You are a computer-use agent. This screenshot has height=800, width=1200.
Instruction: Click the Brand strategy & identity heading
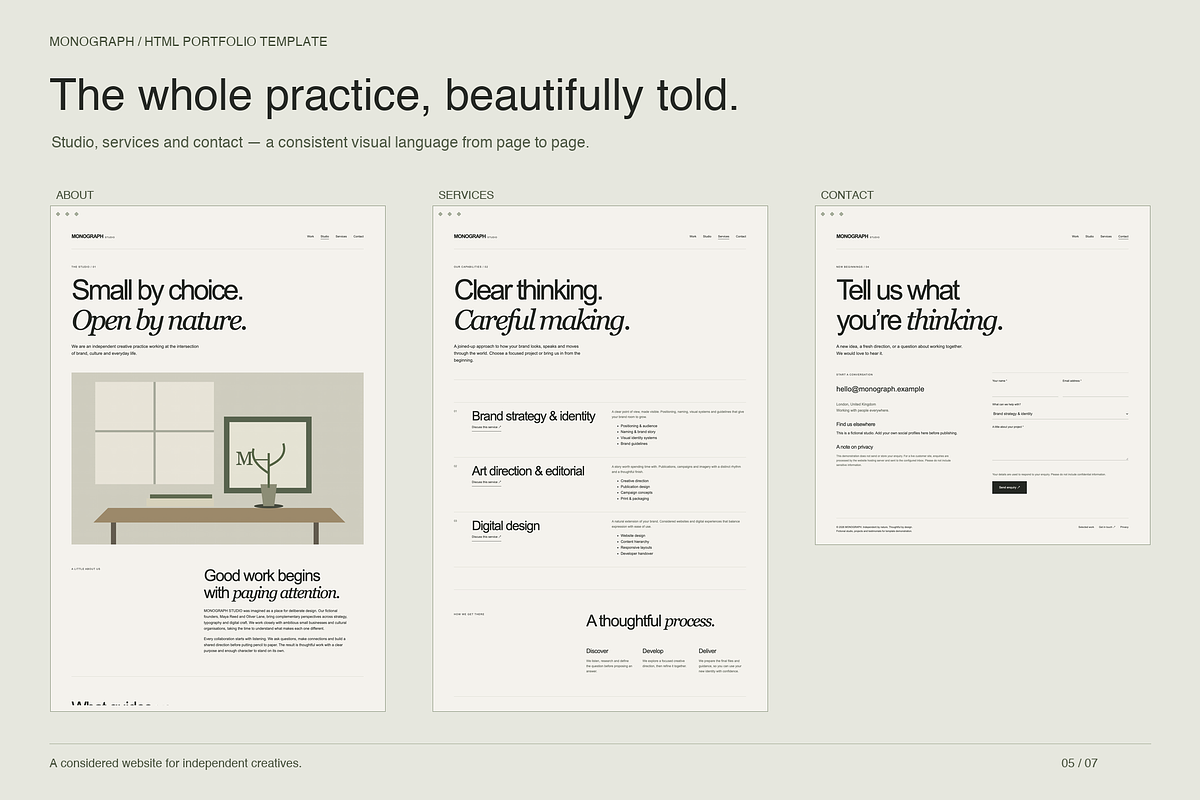click(x=533, y=416)
